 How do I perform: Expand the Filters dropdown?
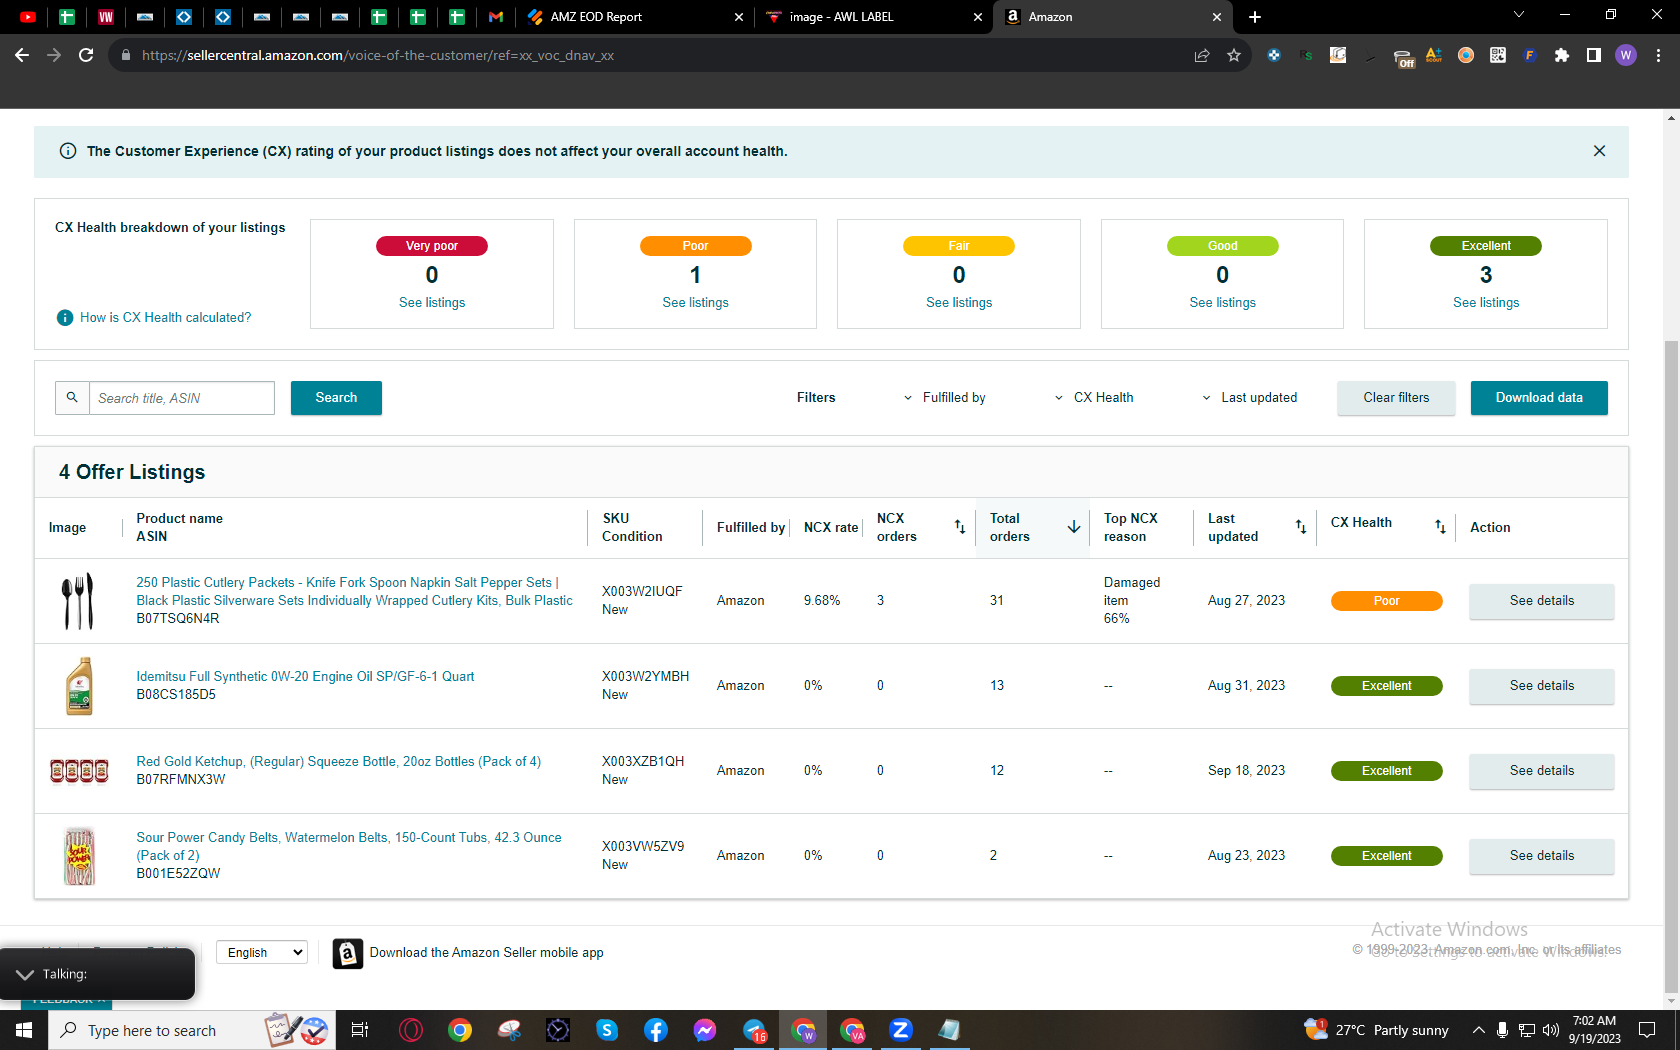[816, 398]
